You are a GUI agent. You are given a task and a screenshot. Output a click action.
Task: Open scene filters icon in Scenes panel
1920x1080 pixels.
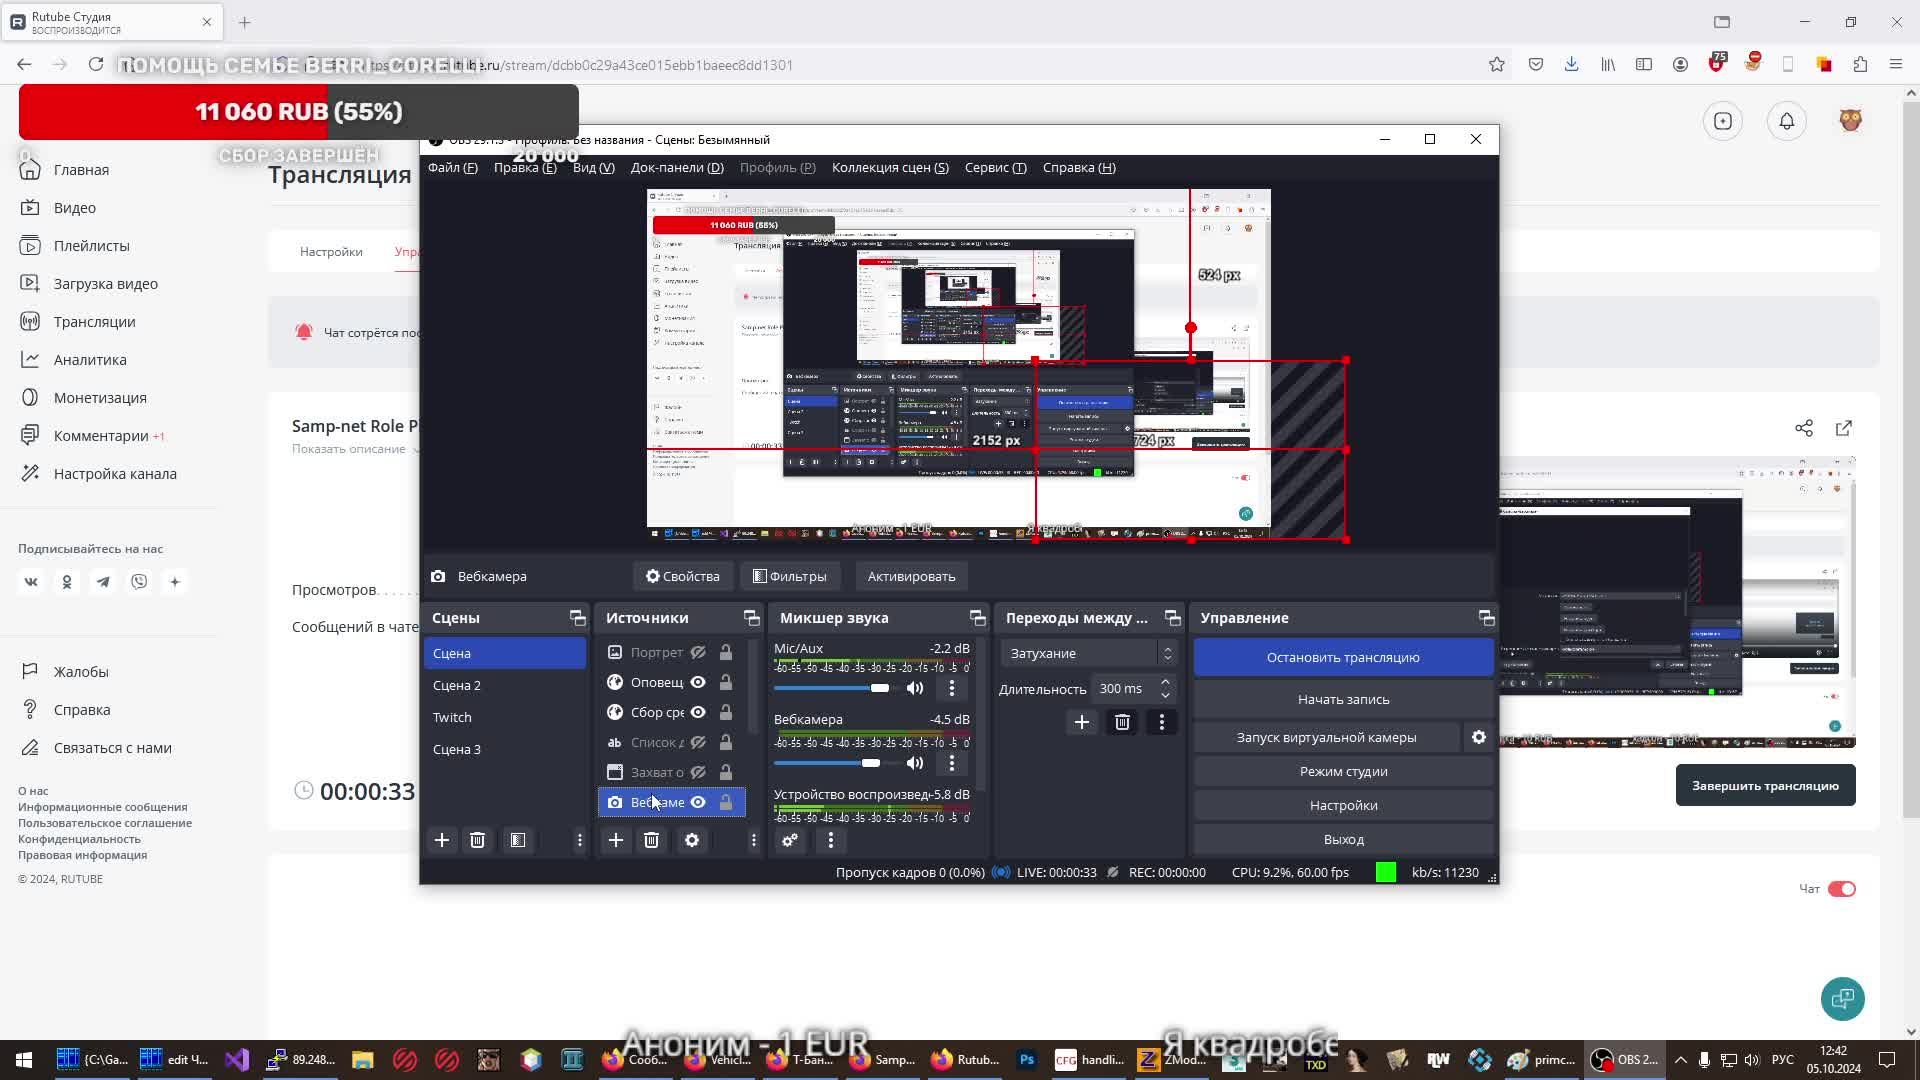[518, 841]
